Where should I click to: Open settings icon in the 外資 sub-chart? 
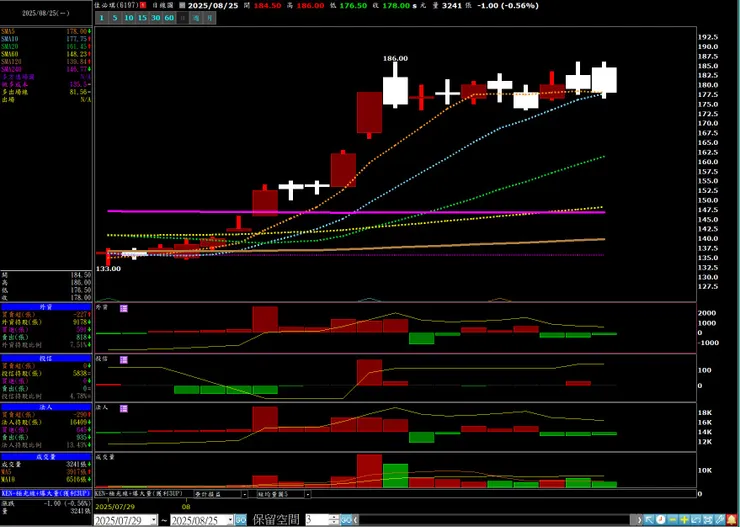point(124,308)
